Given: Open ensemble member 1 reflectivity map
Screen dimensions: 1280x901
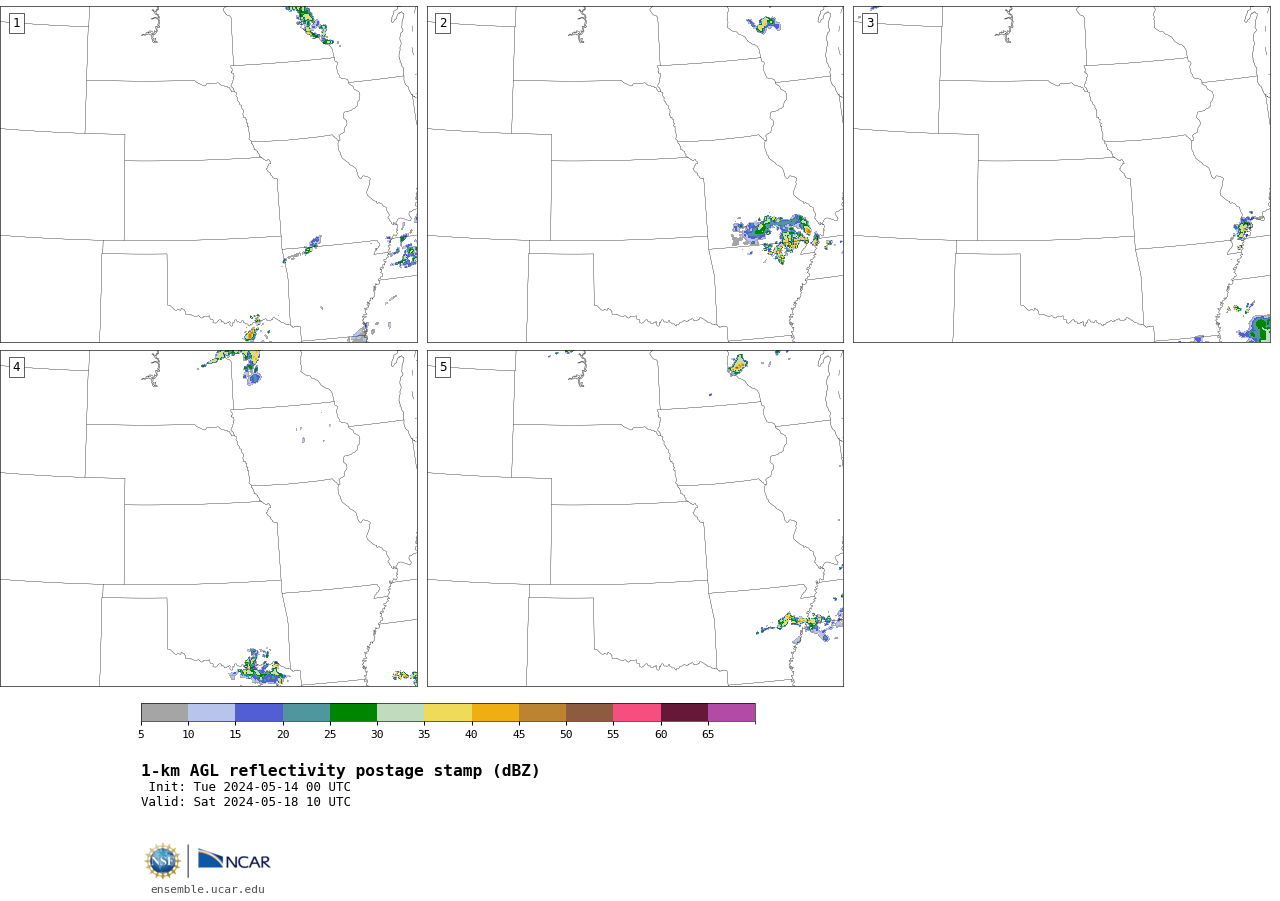Looking at the screenshot, I should pyautogui.click(x=209, y=174).
